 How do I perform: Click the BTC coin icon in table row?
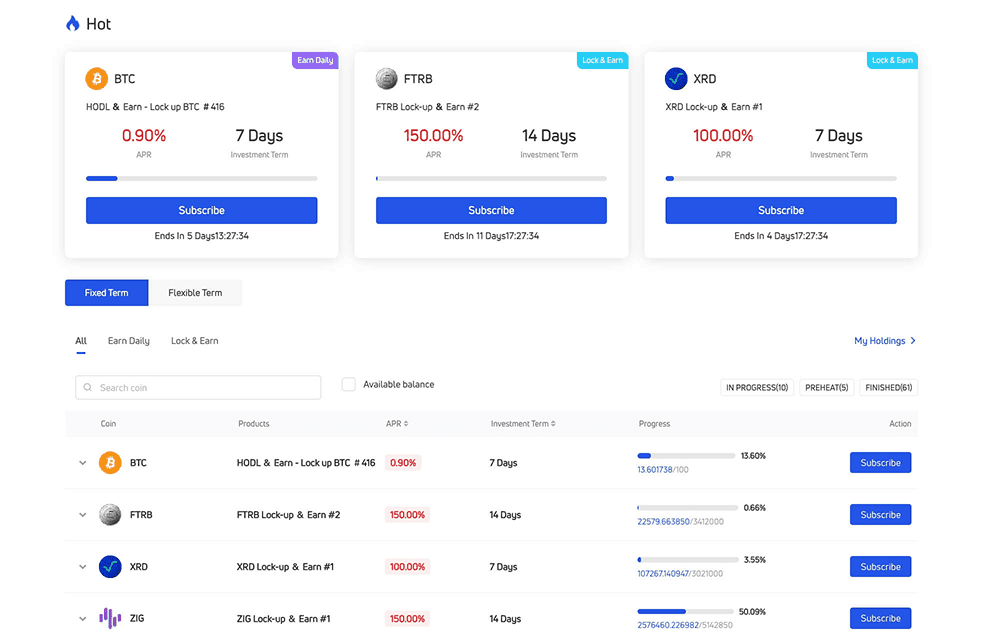pos(110,462)
